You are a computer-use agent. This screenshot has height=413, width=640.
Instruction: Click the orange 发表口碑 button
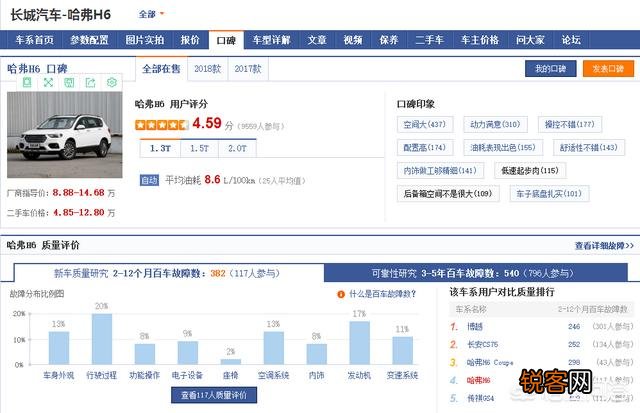(x=608, y=69)
